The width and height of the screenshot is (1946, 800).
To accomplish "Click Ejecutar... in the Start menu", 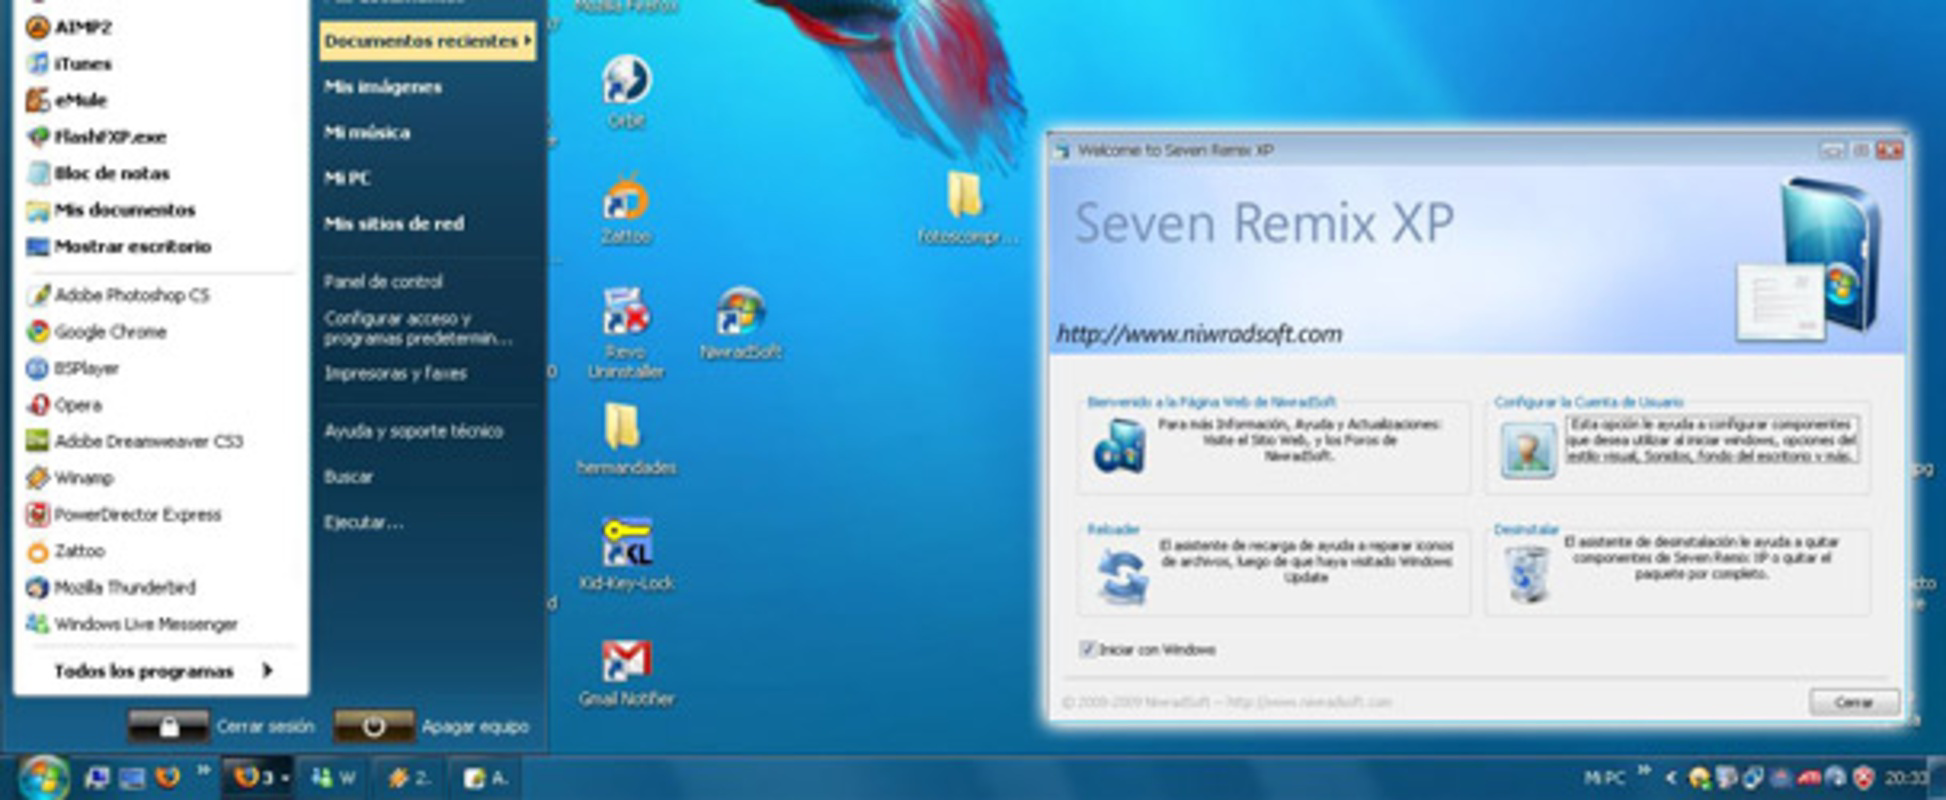I will 364,522.
